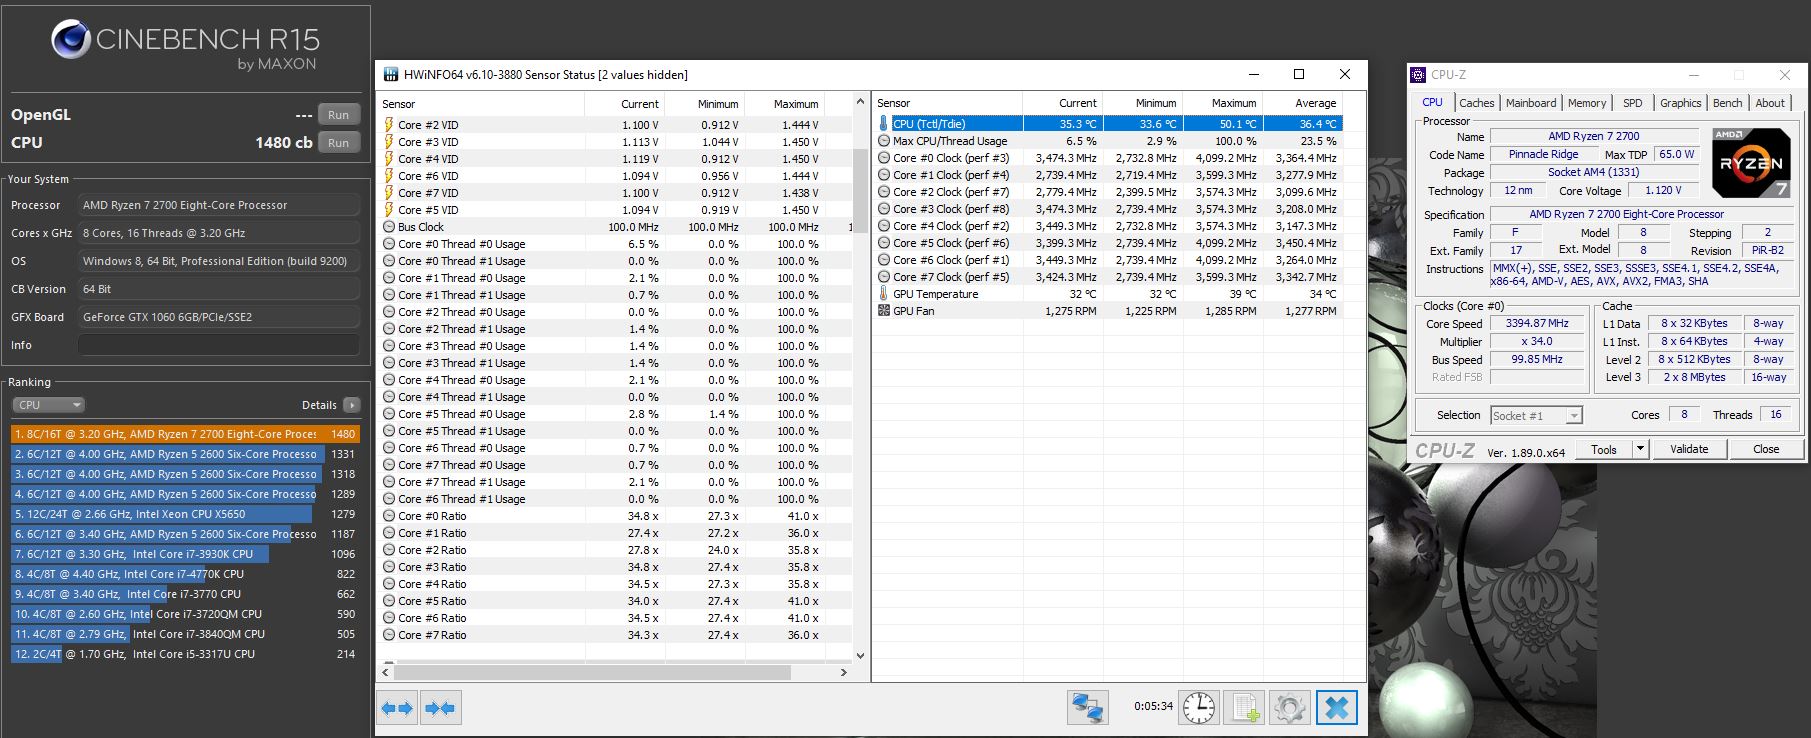Click HWiNFO left pane vertical scrollbar thumb
Screen dimensions: 1811x738
(860, 191)
